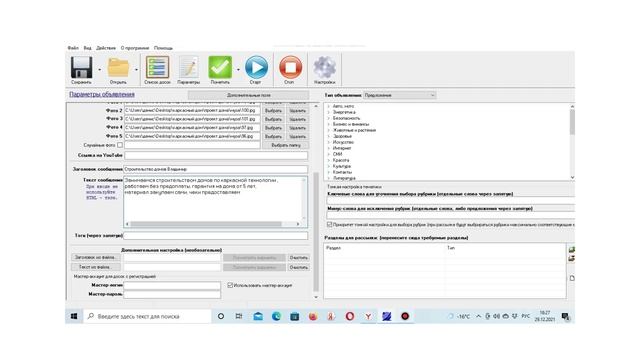Start posting with the blue play icon
Image resolution: width=640 pixels, height=360 pixels.
[256, 67]
